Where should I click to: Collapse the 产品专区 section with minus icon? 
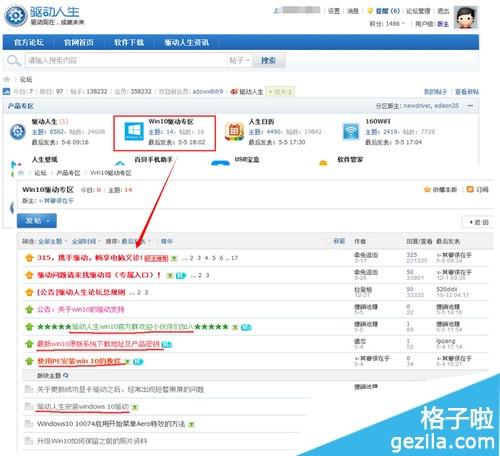coord(470,106)
